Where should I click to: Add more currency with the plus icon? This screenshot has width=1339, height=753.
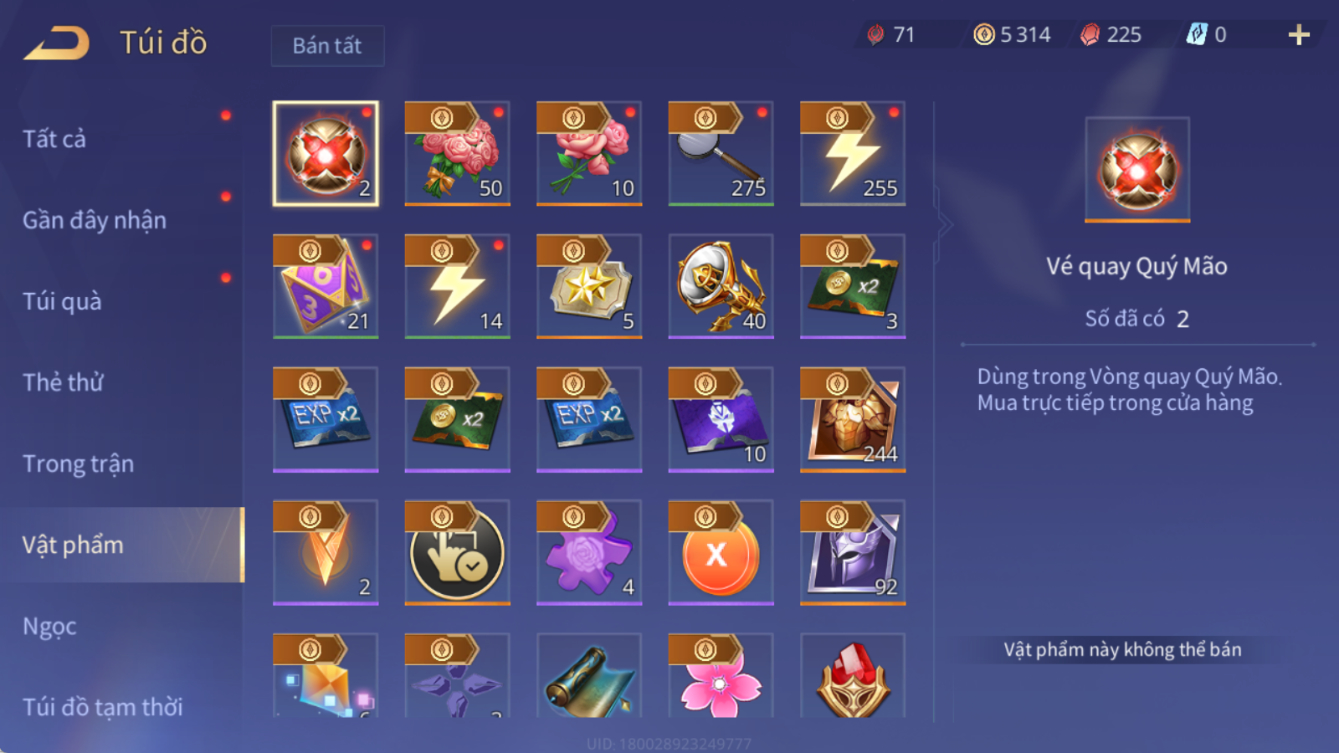point(1298,35)
